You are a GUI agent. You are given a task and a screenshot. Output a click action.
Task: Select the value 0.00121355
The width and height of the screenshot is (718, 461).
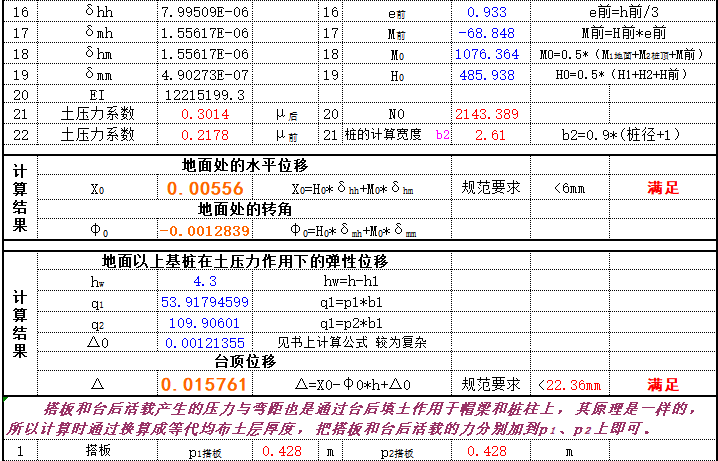tap(205, 342)
